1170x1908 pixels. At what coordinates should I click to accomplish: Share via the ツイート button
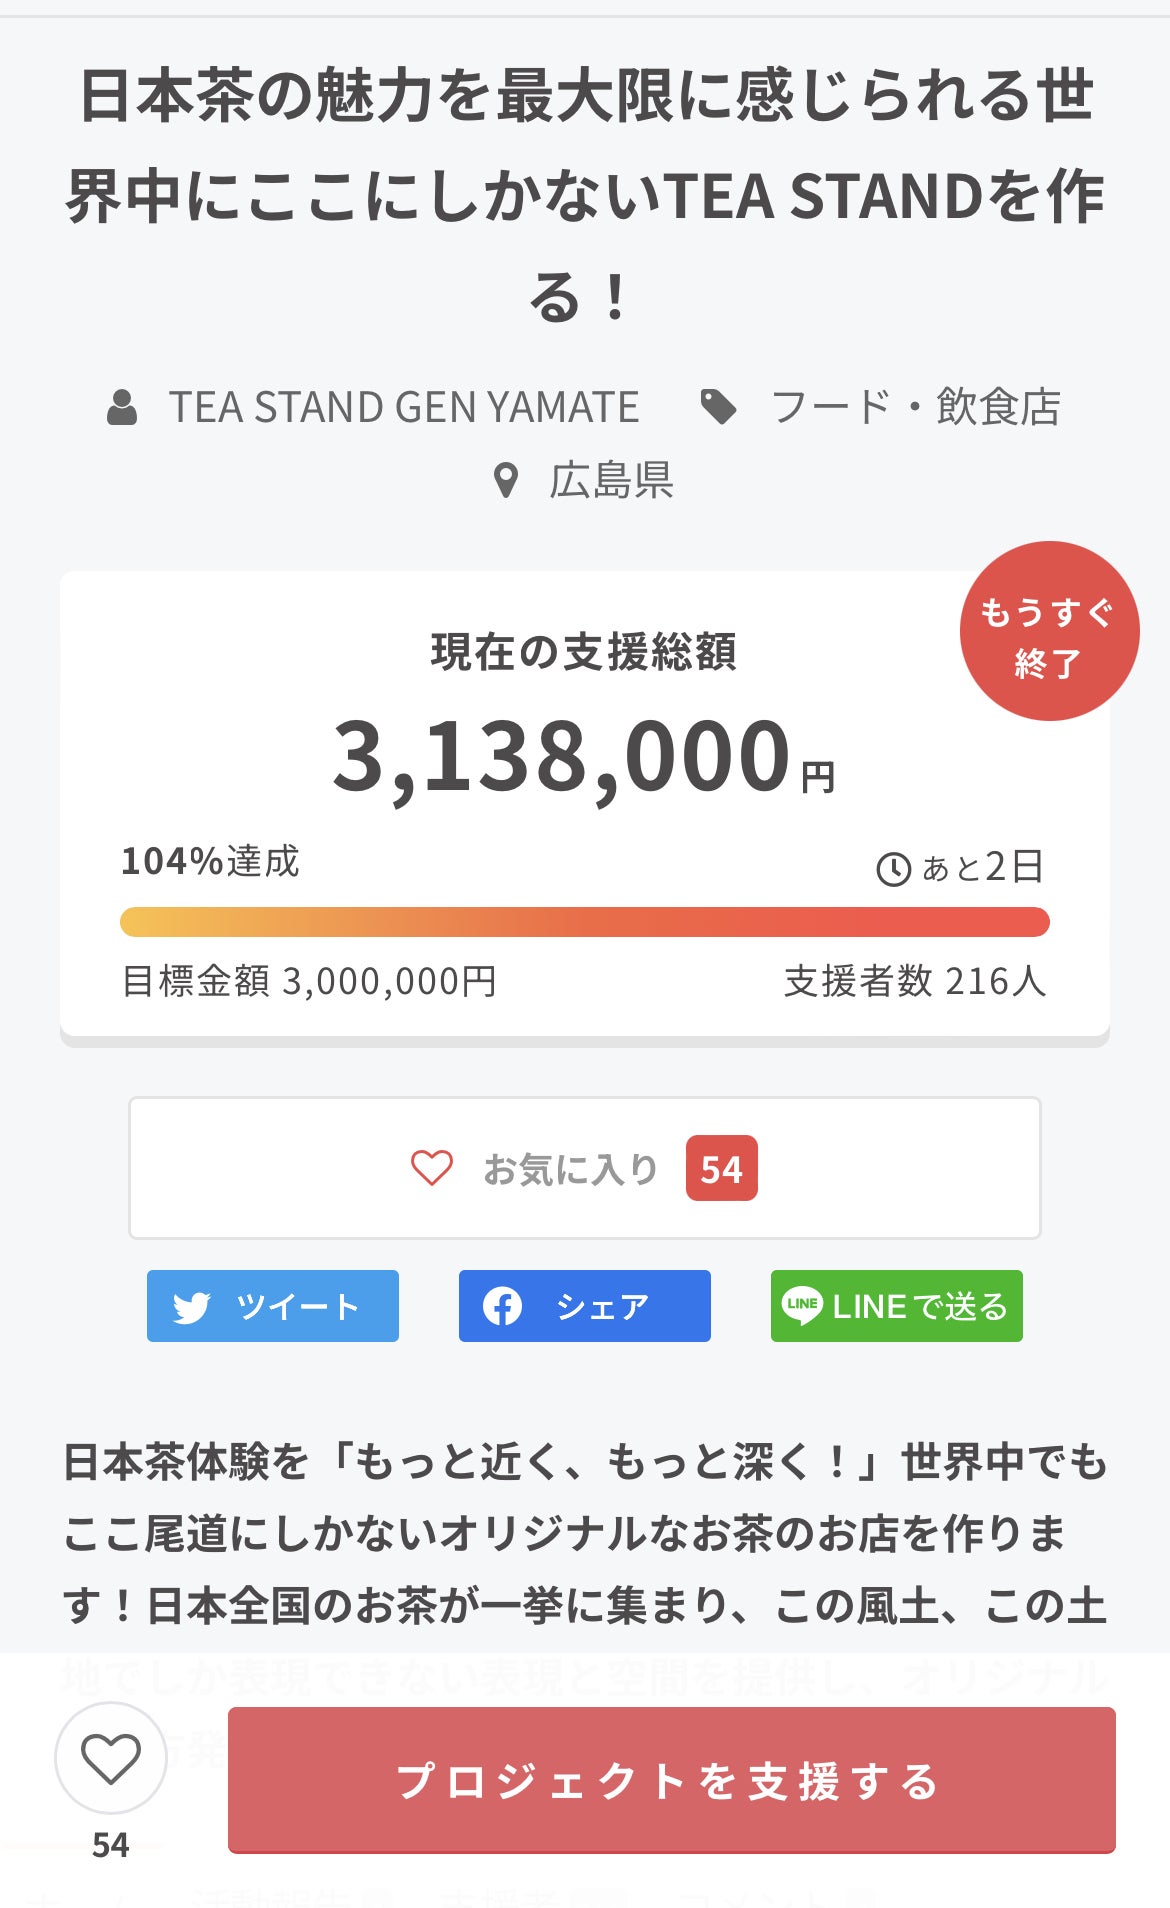pyautogui.click(x=273, y=1306)
